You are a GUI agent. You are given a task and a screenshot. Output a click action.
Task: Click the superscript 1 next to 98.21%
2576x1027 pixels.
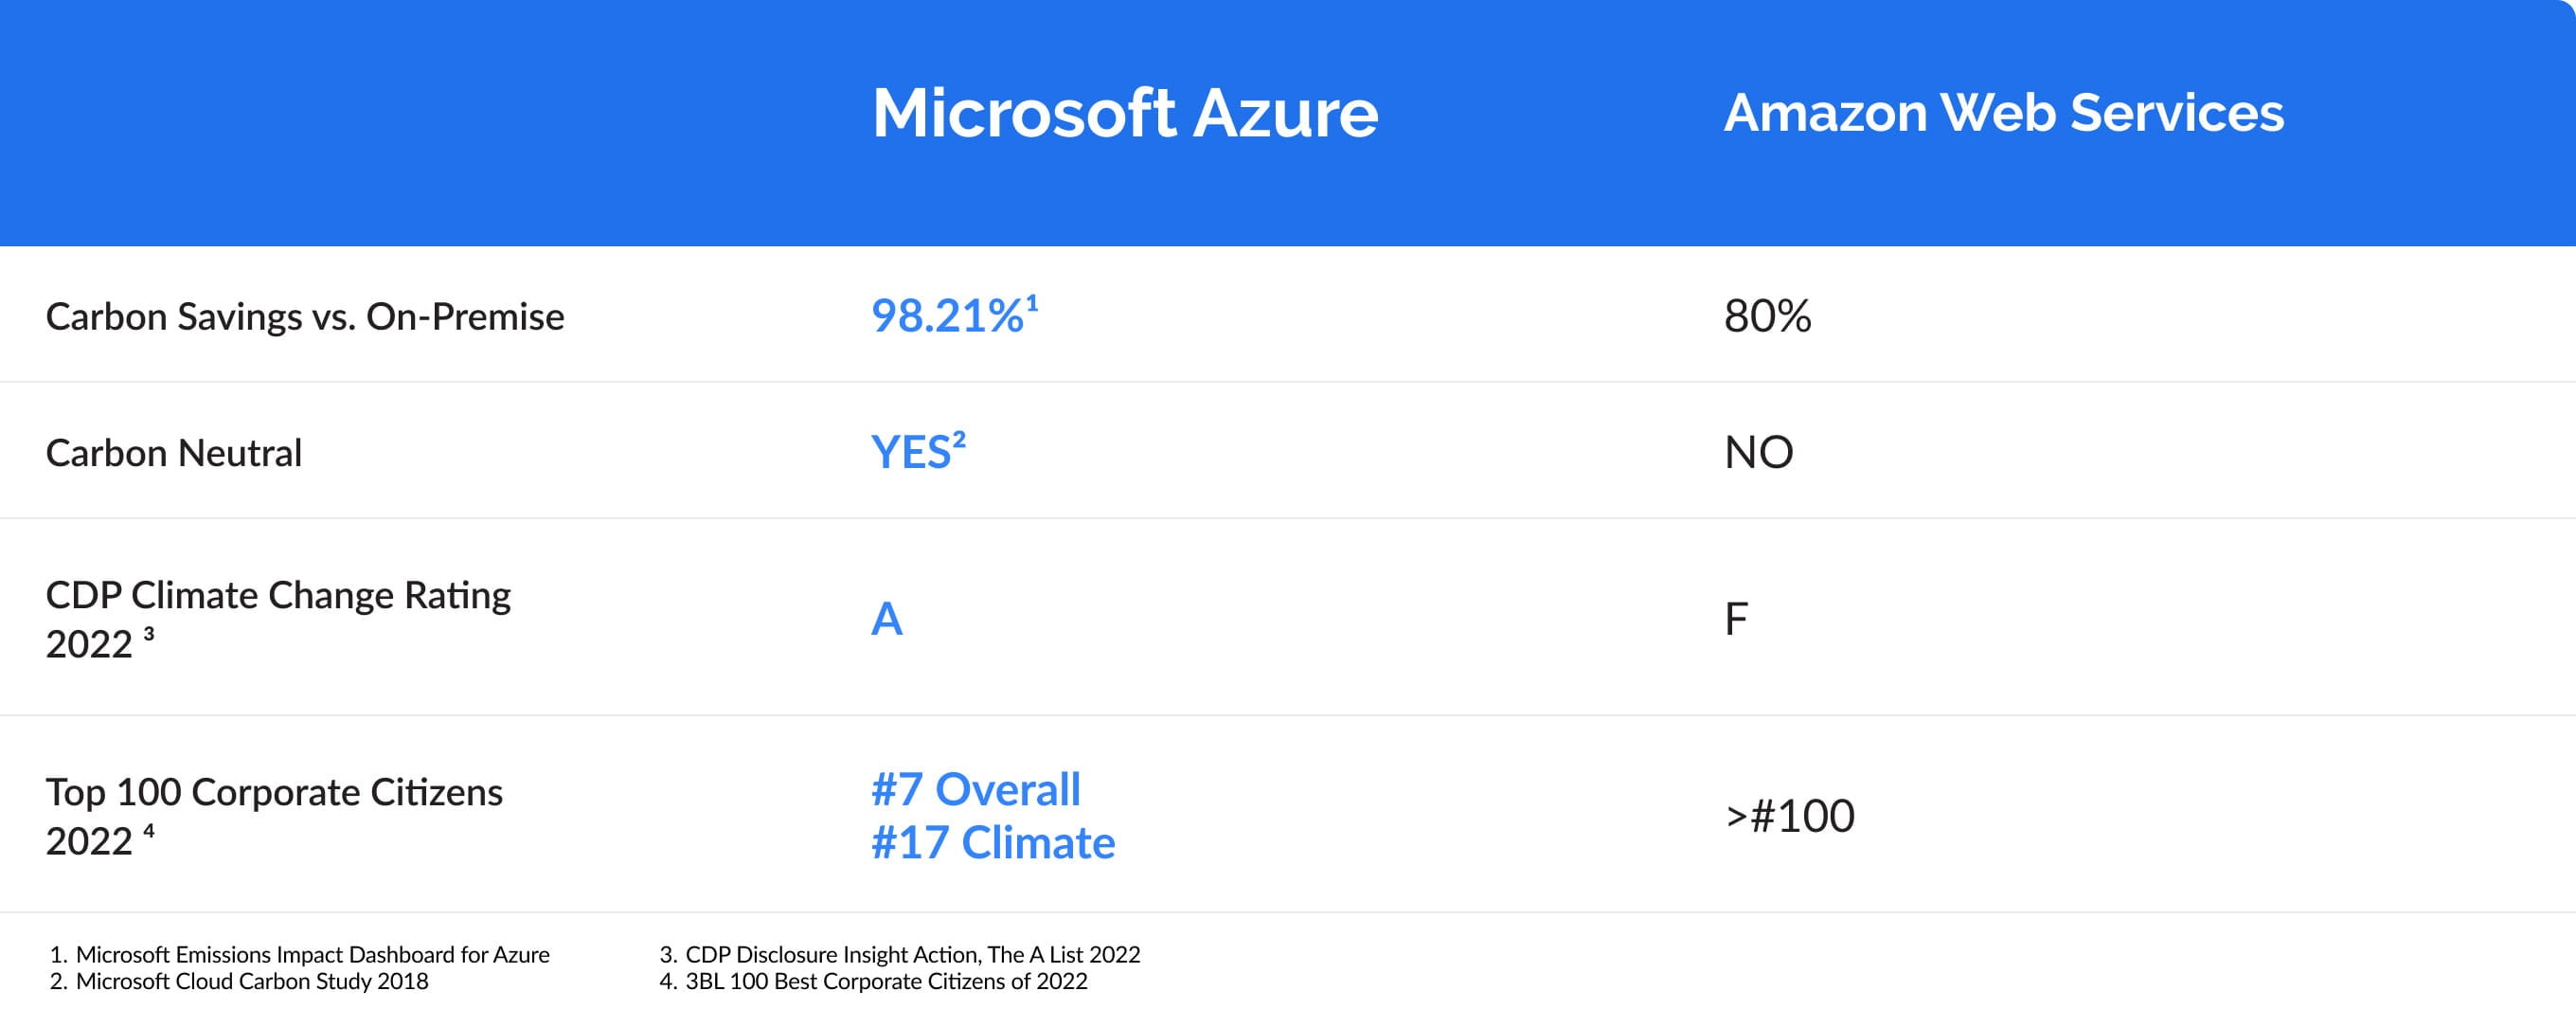pyautogui.click(x=1032, y=302)
